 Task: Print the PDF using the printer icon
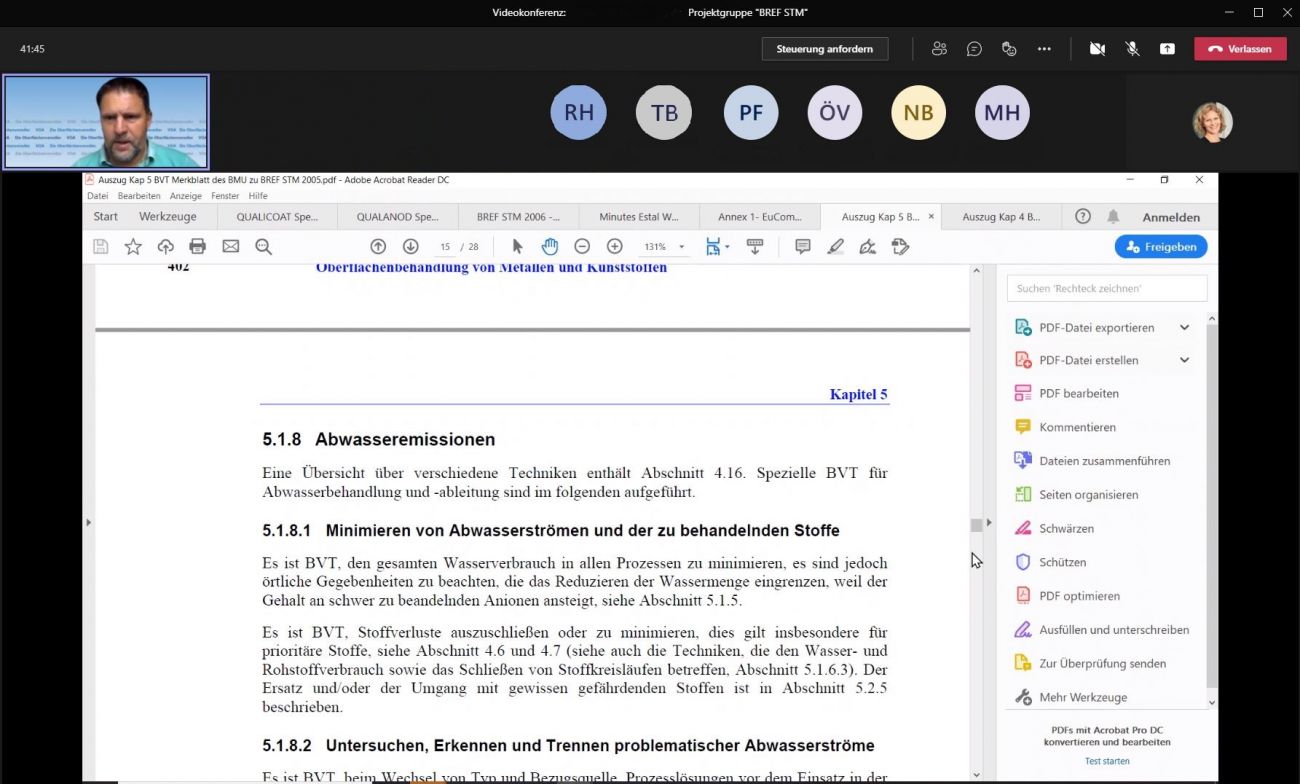click(x=198, y=246)
